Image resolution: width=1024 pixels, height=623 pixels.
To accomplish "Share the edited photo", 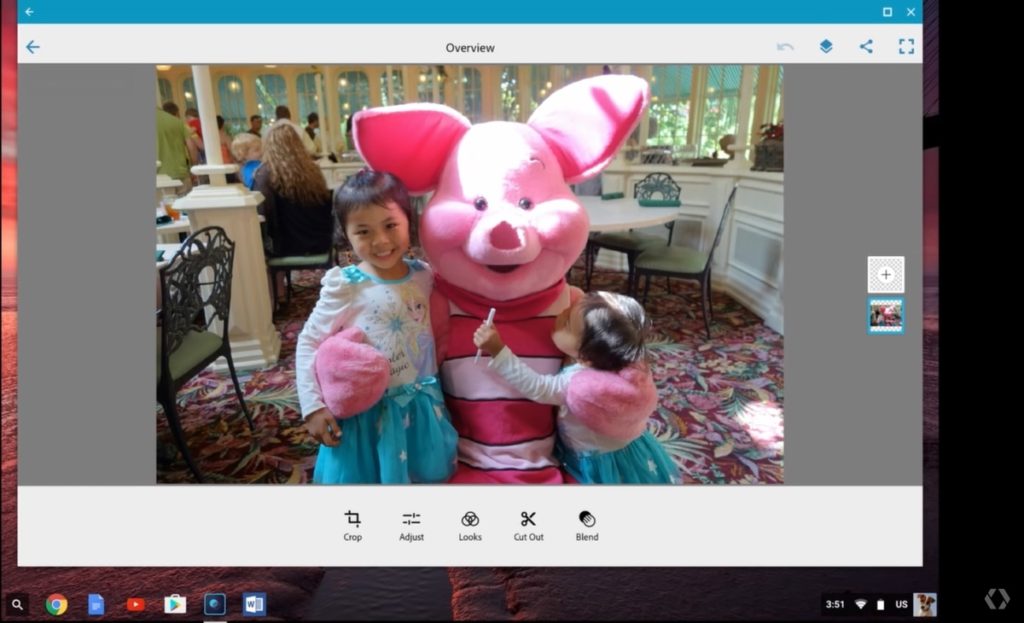I will pos(866,46).
